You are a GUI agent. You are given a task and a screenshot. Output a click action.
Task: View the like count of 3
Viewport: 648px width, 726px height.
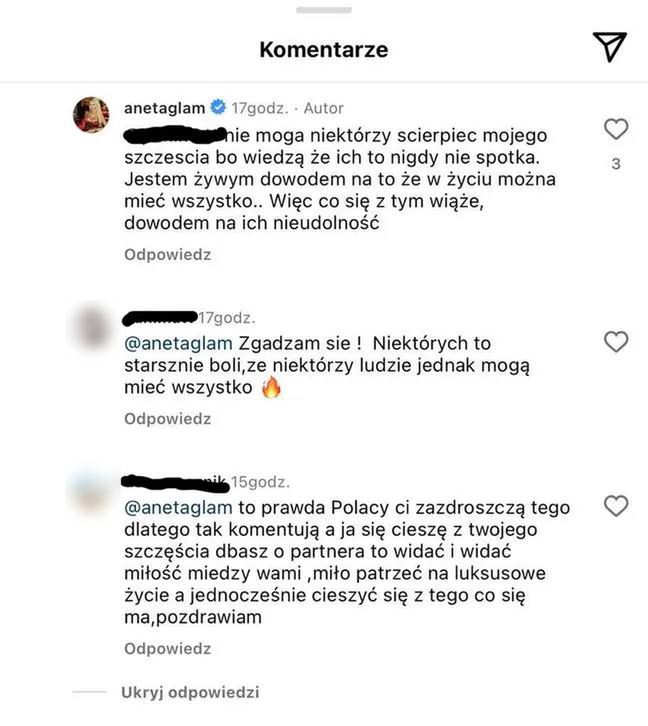tap(616, 163)
